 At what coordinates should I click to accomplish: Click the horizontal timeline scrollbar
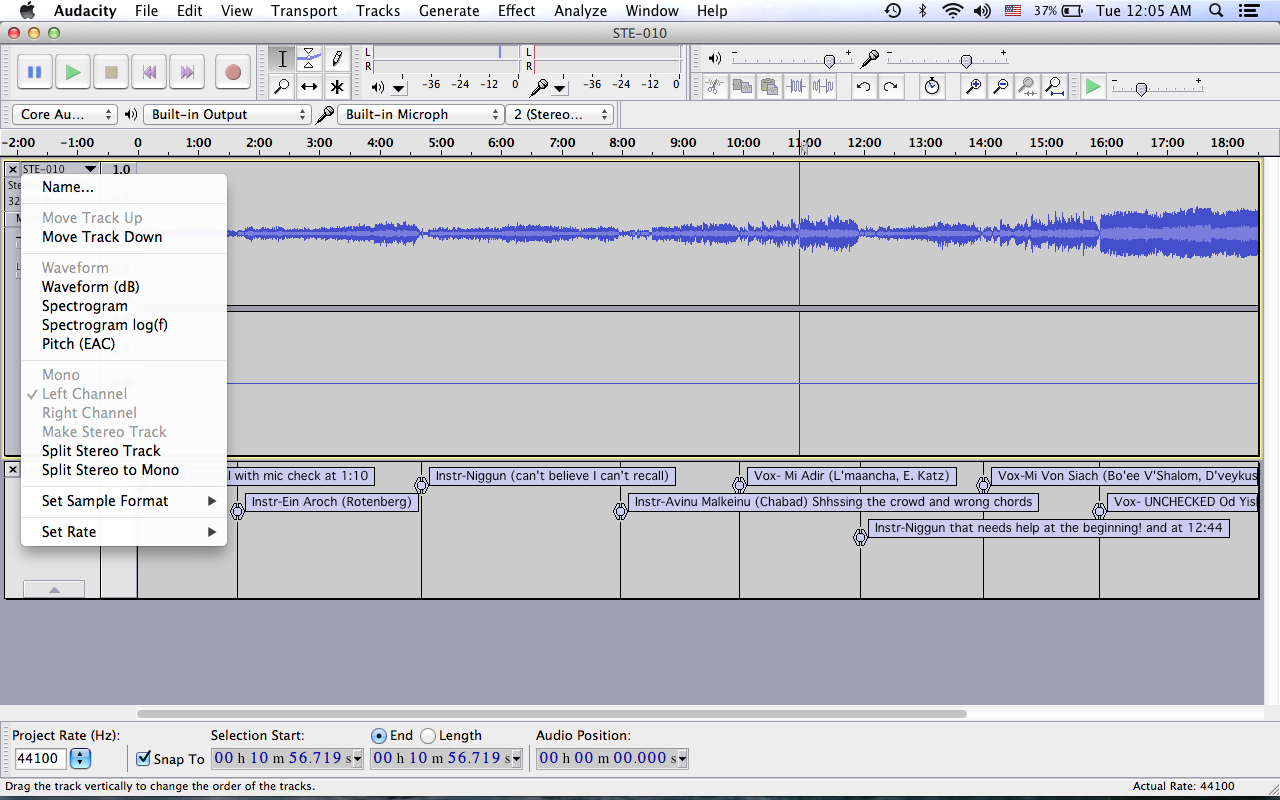point(552,714)
